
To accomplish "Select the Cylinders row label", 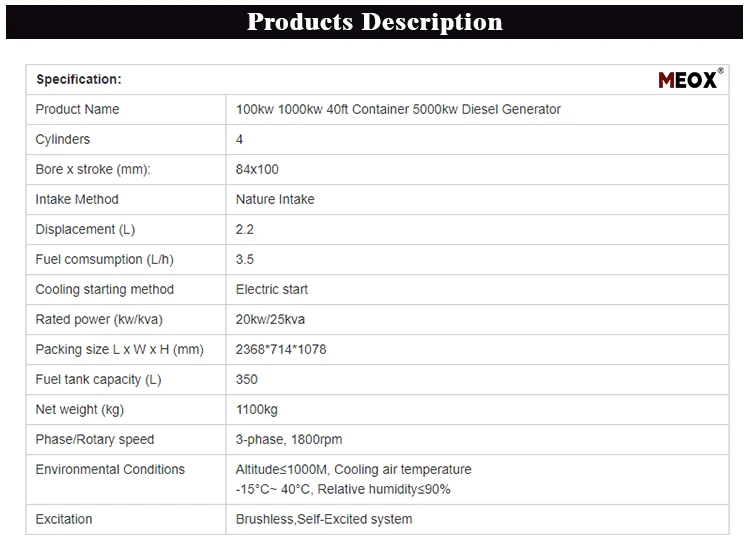I will (62, 139).
